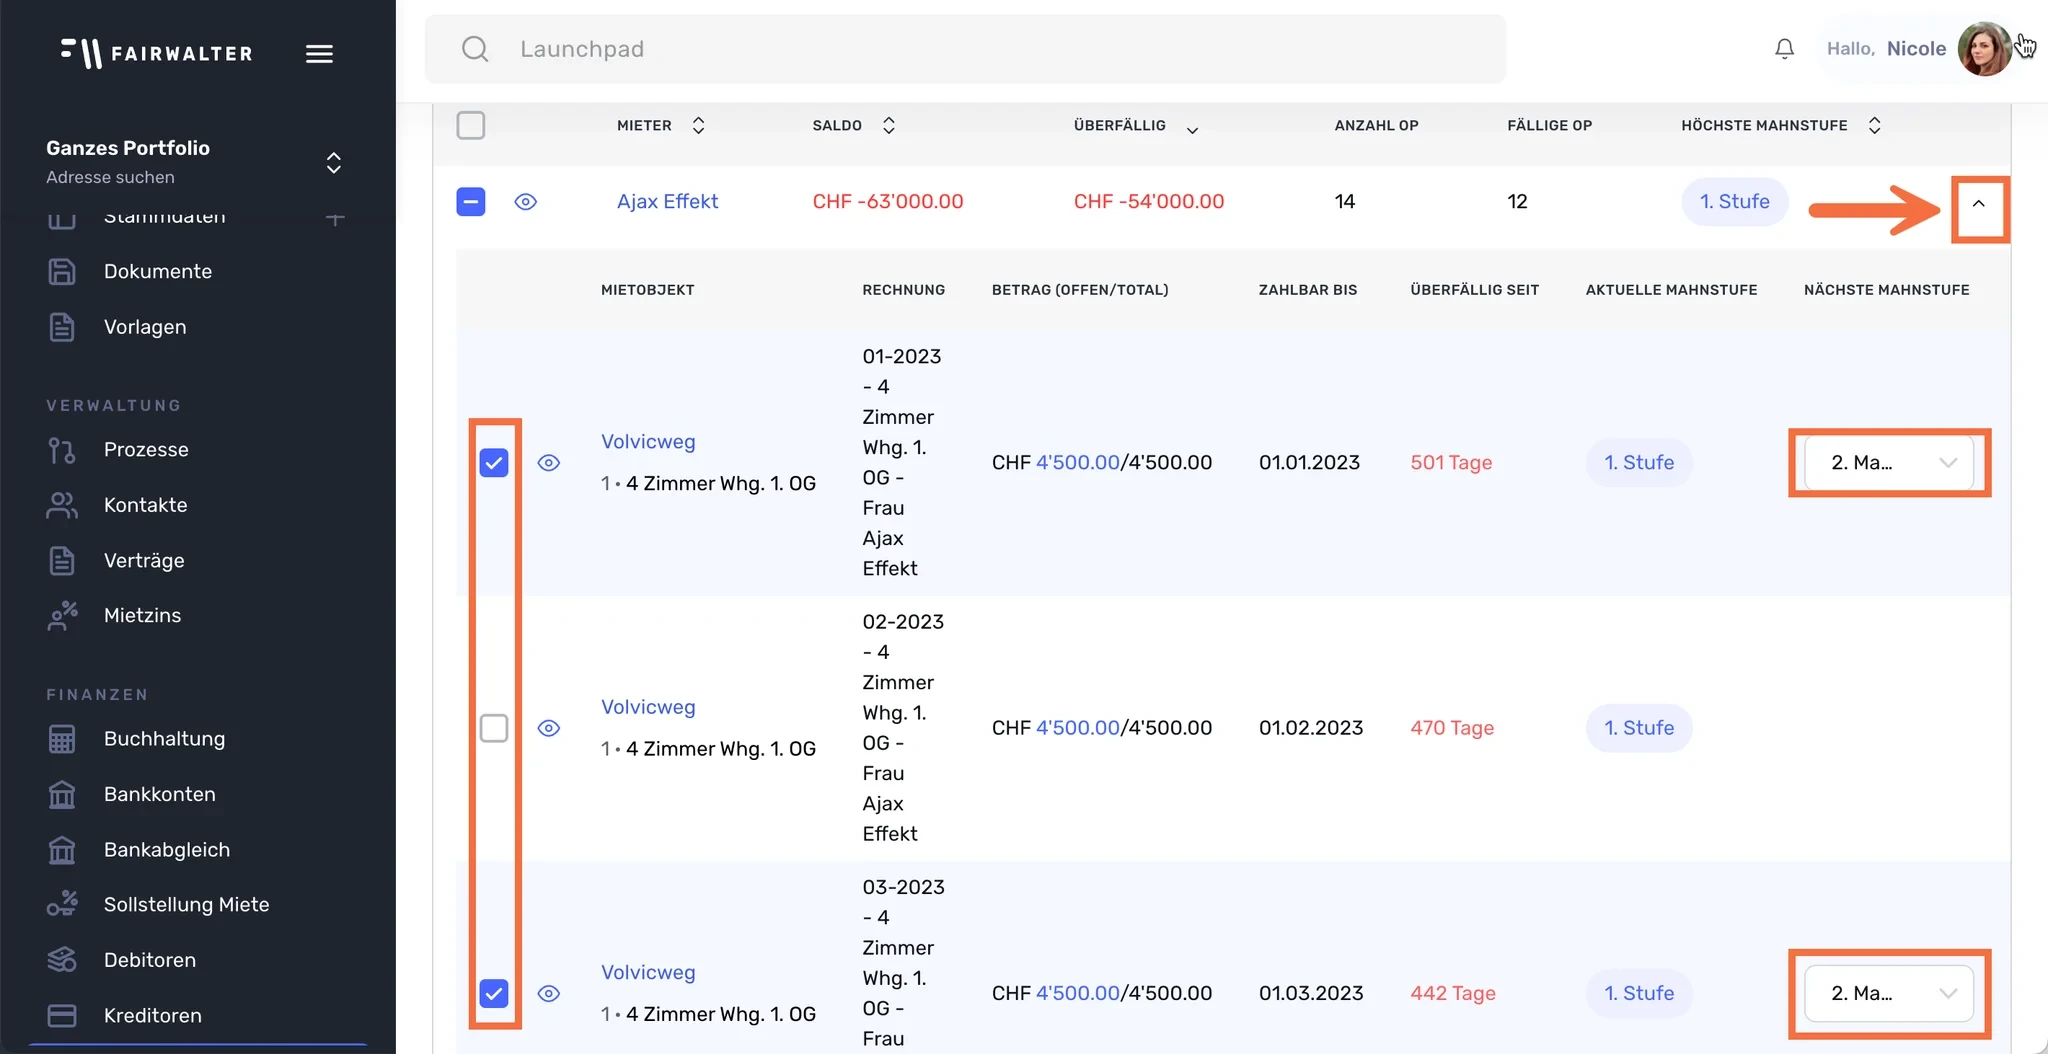Click the Prozesse sidebar icon
Image resolution: width=2048 pixels, height=1054 pixels.
click(62, 450)
